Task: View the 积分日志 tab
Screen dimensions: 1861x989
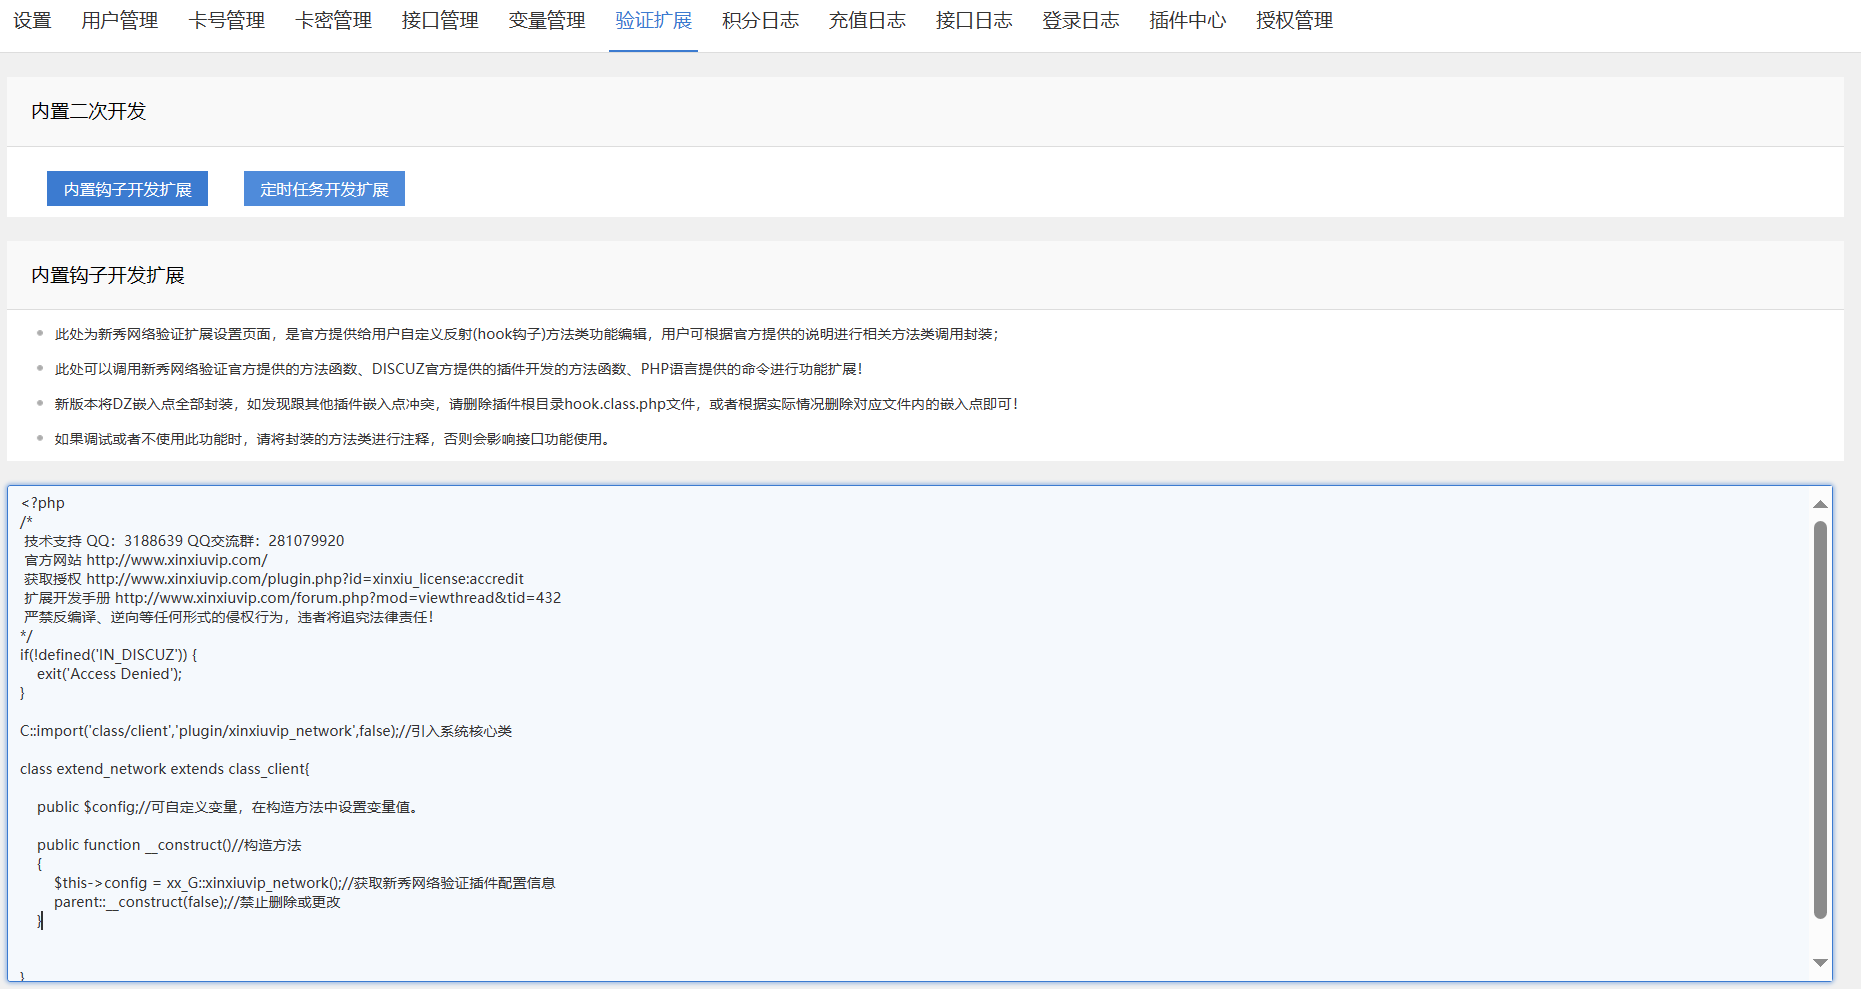Action: pyautogui.click(x=760, y=21)
